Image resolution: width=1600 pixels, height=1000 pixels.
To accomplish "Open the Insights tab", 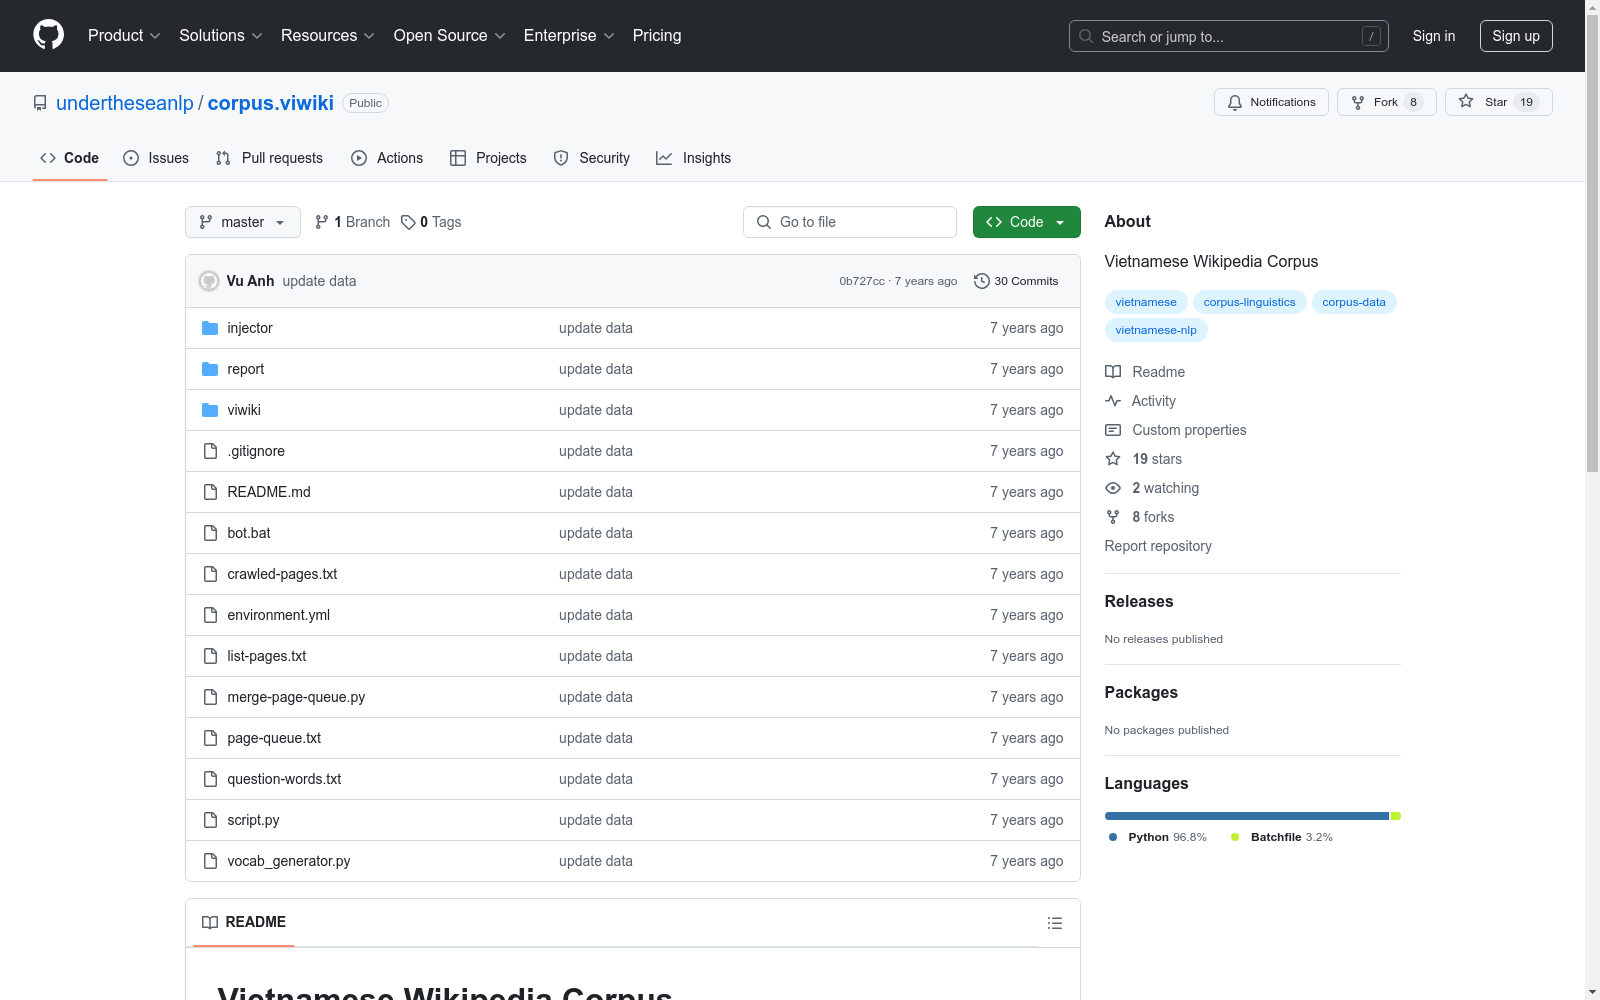I will (694, 158).
